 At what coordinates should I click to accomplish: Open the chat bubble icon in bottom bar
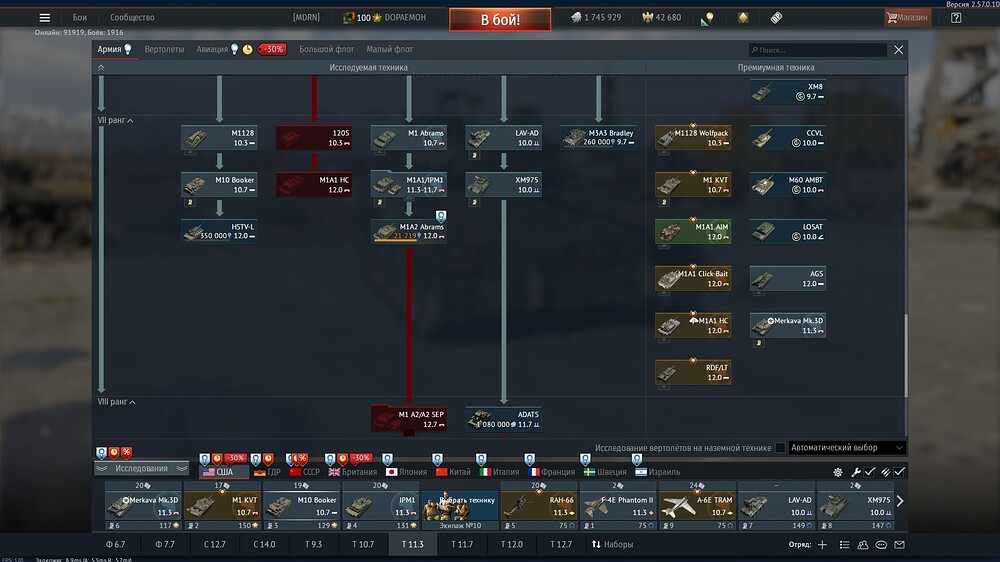coord(881,545)
